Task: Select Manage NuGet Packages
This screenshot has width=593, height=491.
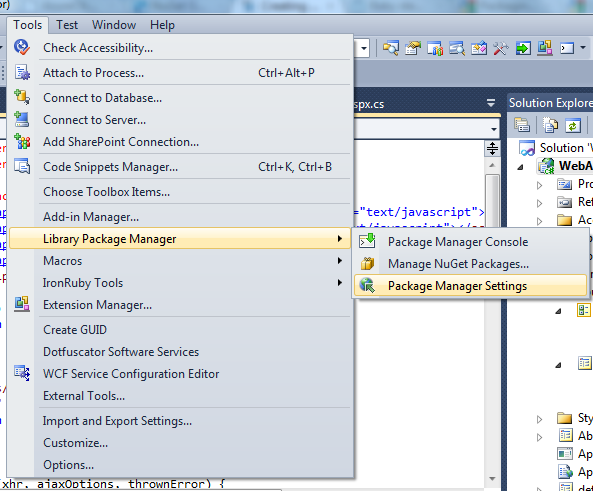Action: (x=470, y=264)
